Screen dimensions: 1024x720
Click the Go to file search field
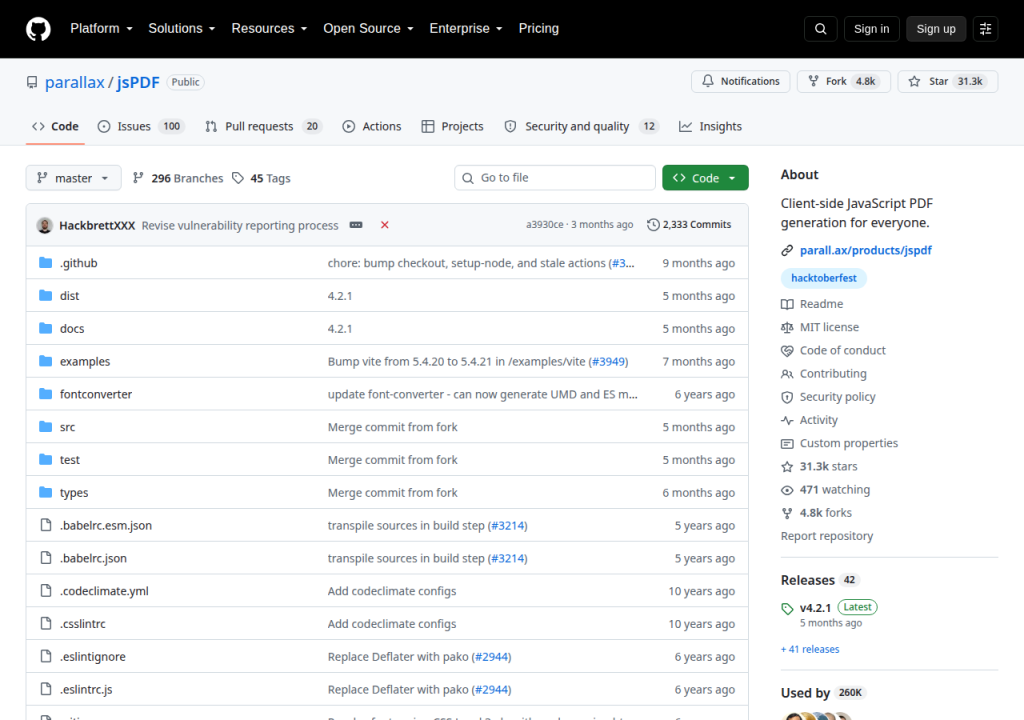pyautogui.click(x=555, y=178)
